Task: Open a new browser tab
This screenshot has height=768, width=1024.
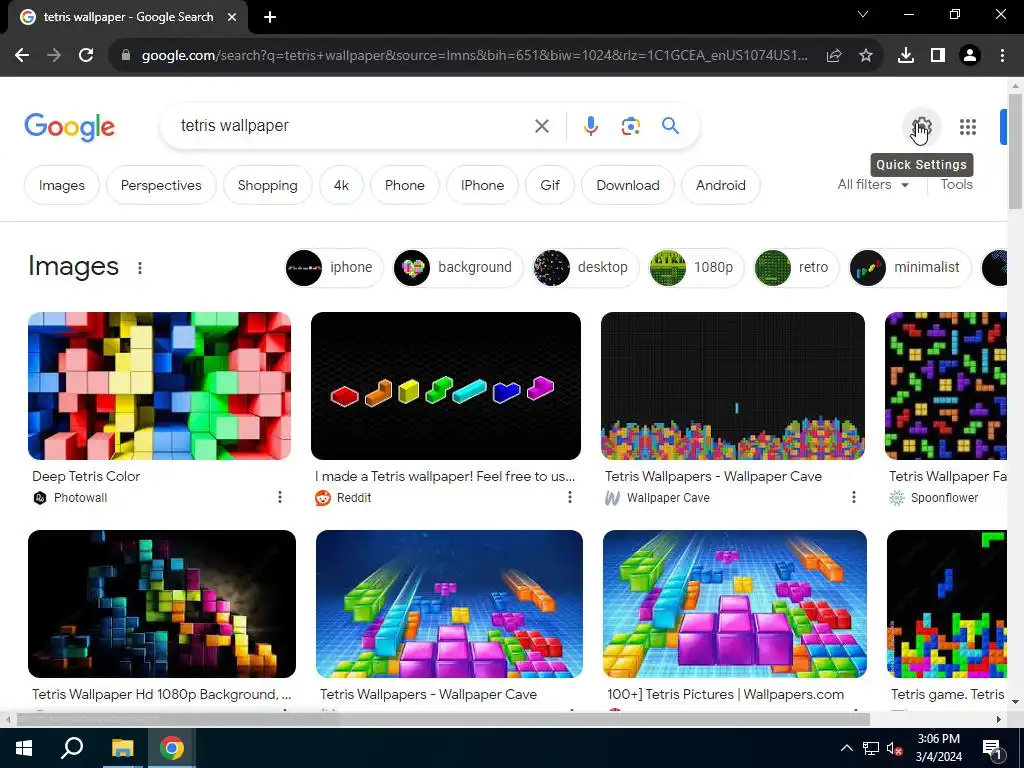Action: [x=270, y=17]
